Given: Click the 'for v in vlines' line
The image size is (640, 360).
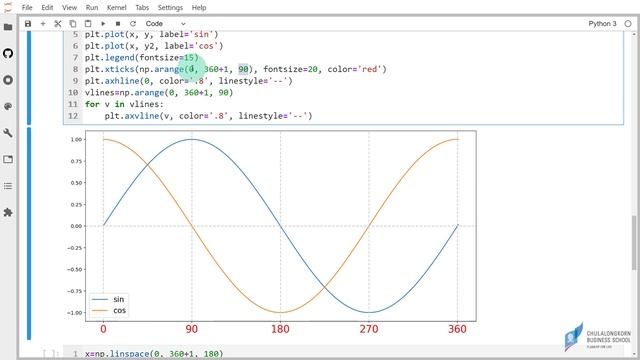Looking at the screenshot, I should pyautogui.click(x=124, y=104).
